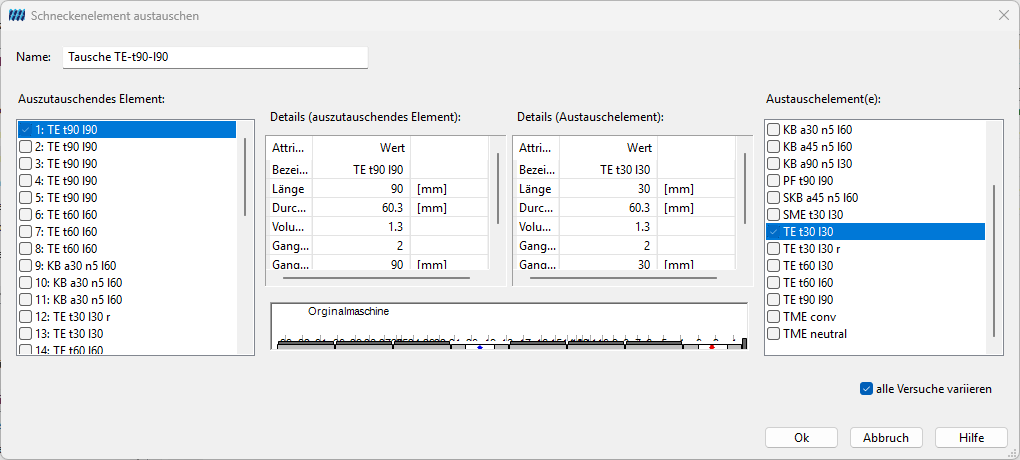Click the screw element app icon in title bar
The image size is (1020, 460).
(x=17, y=16)
